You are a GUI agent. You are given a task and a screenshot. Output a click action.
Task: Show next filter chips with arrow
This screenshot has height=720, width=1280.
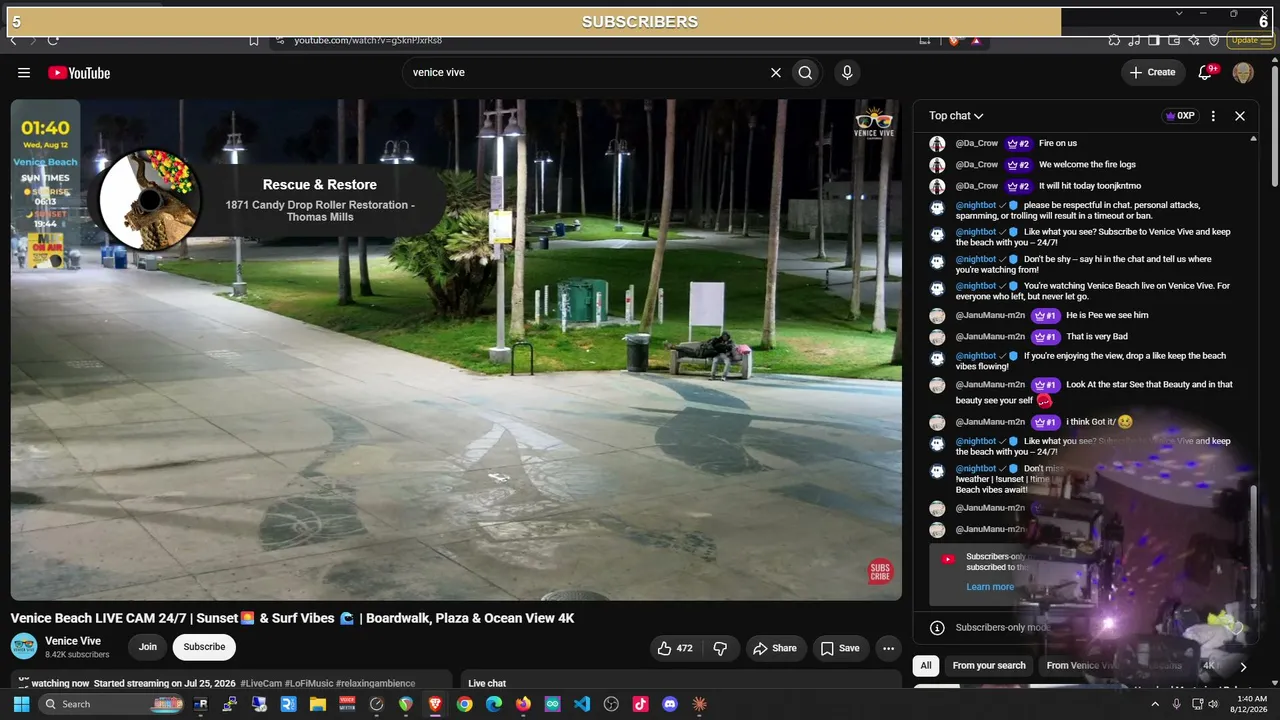(x=1243, y=666)
